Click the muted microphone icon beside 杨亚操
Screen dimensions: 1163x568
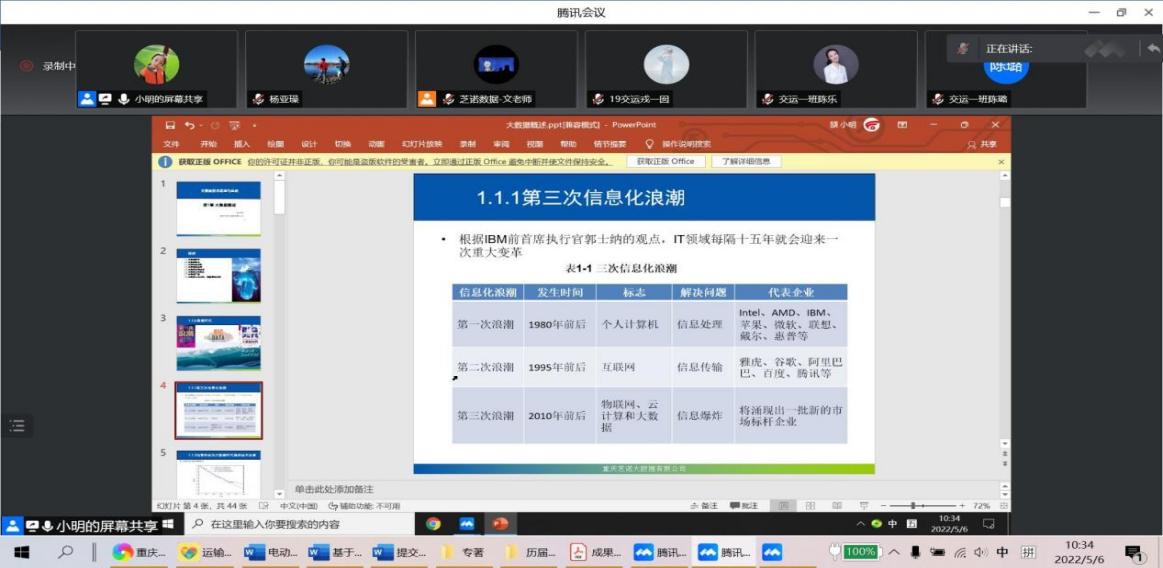(258, 99)
